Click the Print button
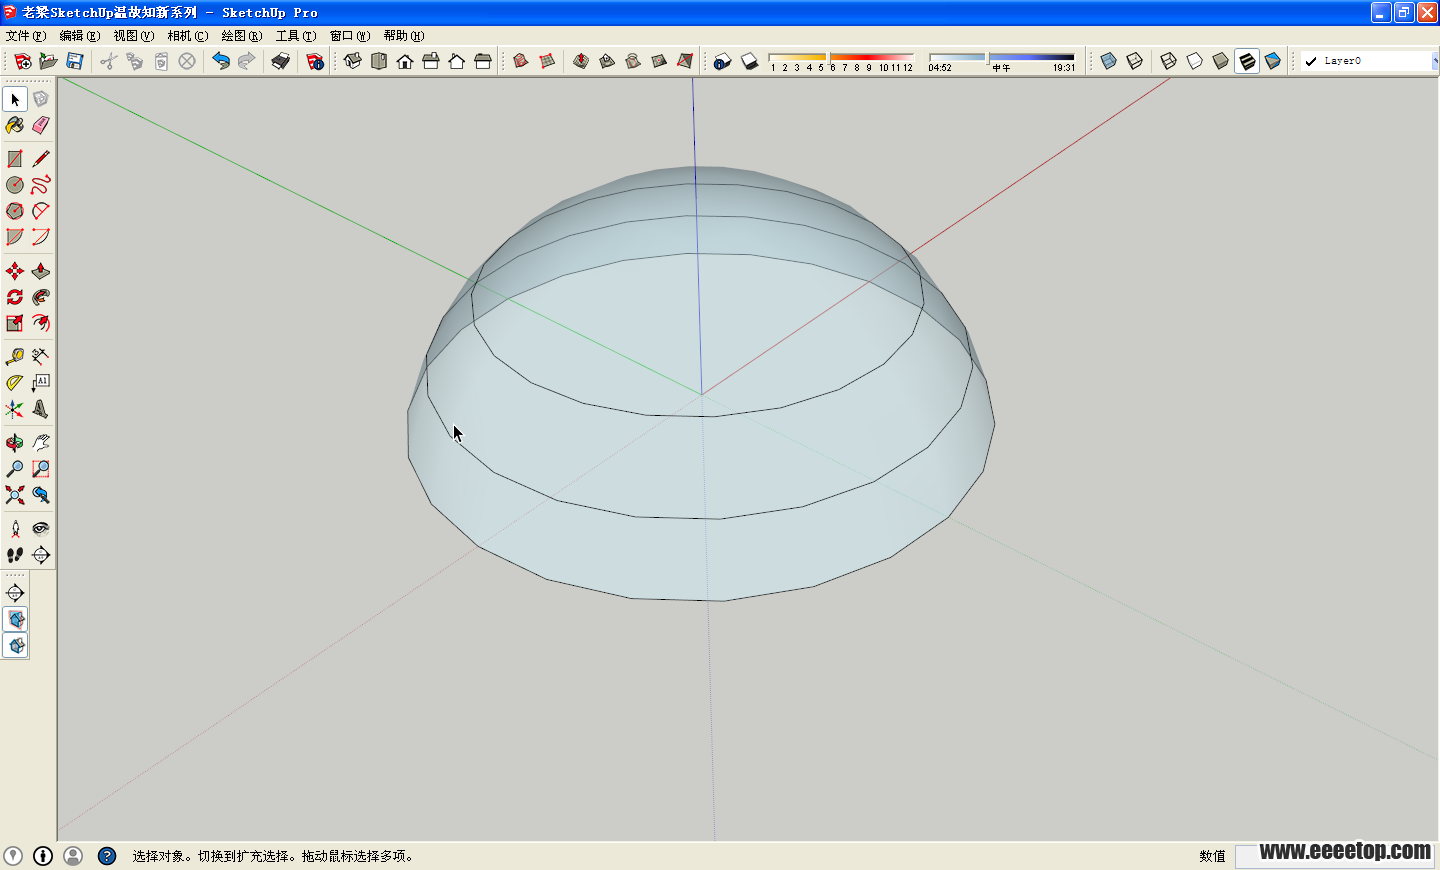 (x=281, y=61)
